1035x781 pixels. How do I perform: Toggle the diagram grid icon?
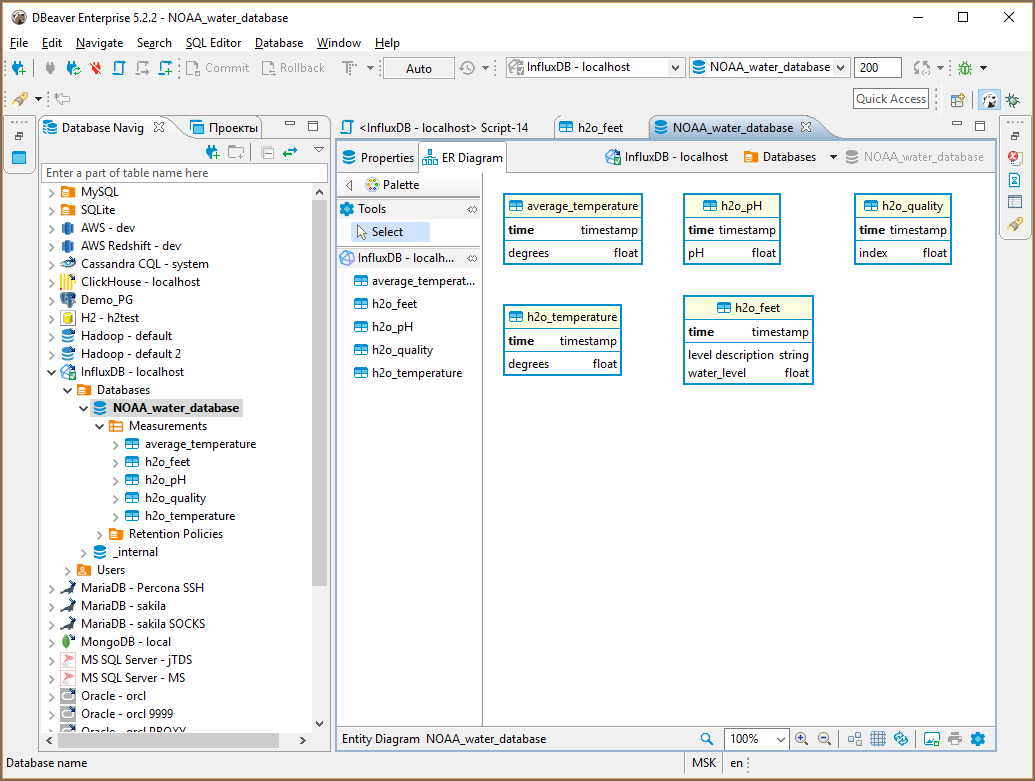click(878, 739)
